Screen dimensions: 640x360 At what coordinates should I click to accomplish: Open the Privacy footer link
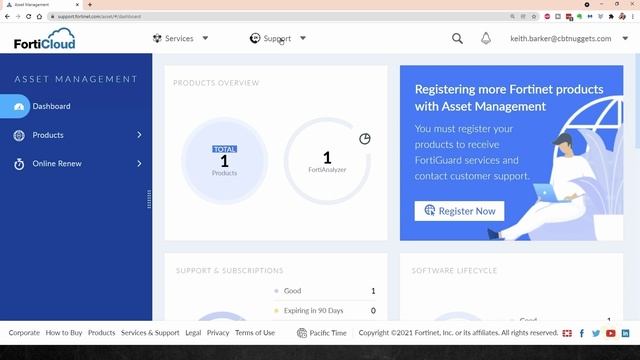(218, 333)
